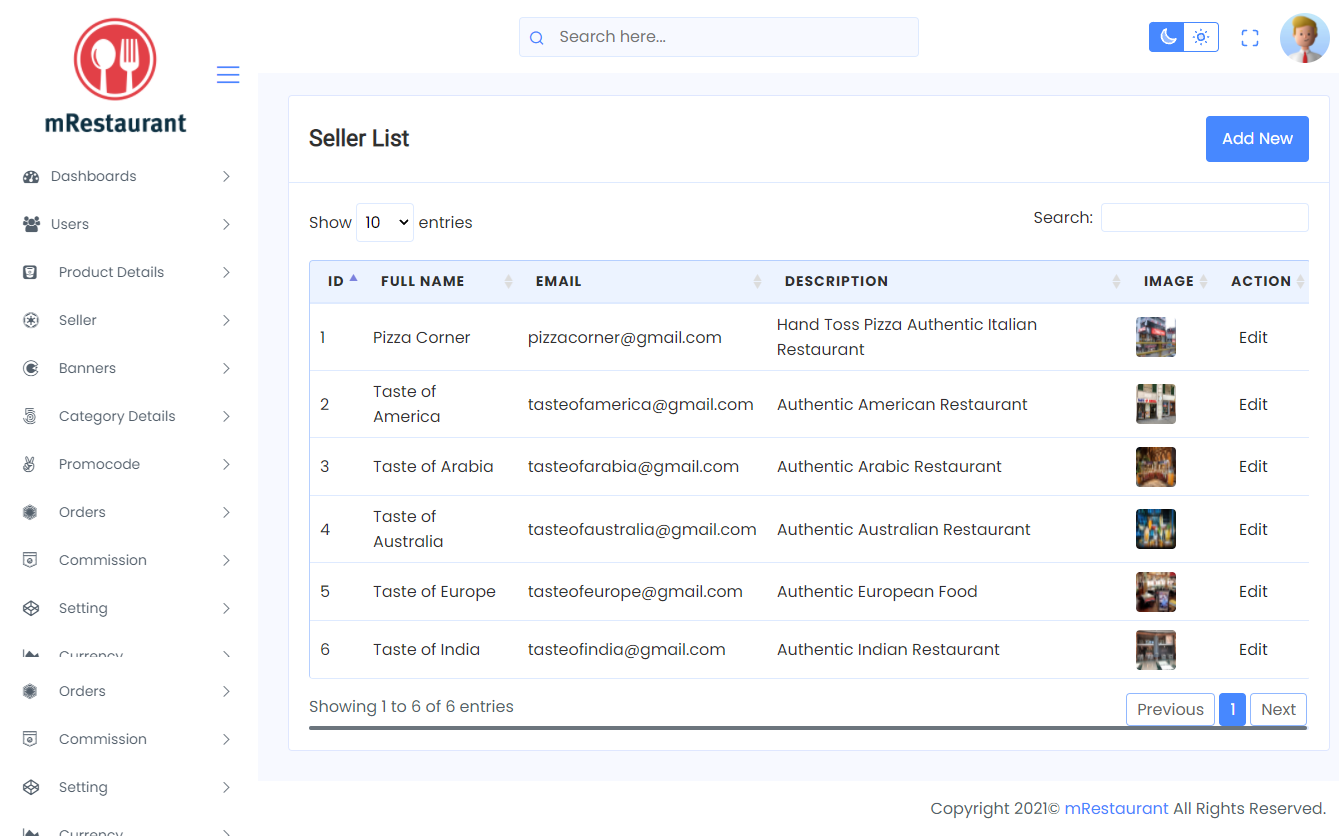This screenshot has height=836, width=1339.
Task: Click the Add New button
Action: [x=1257, y=139]
